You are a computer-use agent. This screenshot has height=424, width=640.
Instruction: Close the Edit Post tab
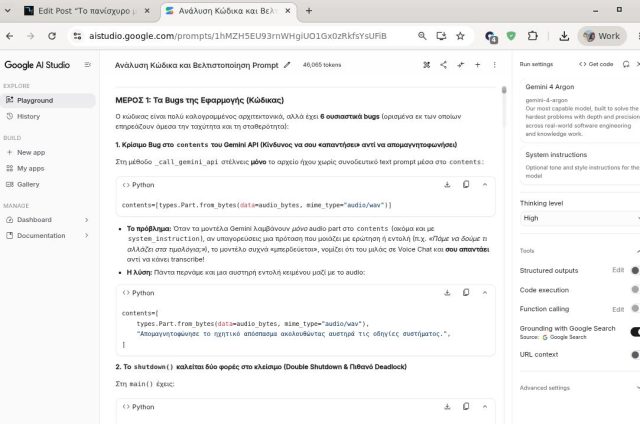point(147,11)
